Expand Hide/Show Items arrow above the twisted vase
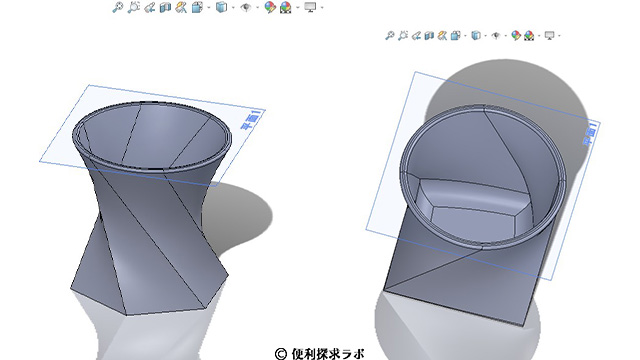 tap(258, 7)
